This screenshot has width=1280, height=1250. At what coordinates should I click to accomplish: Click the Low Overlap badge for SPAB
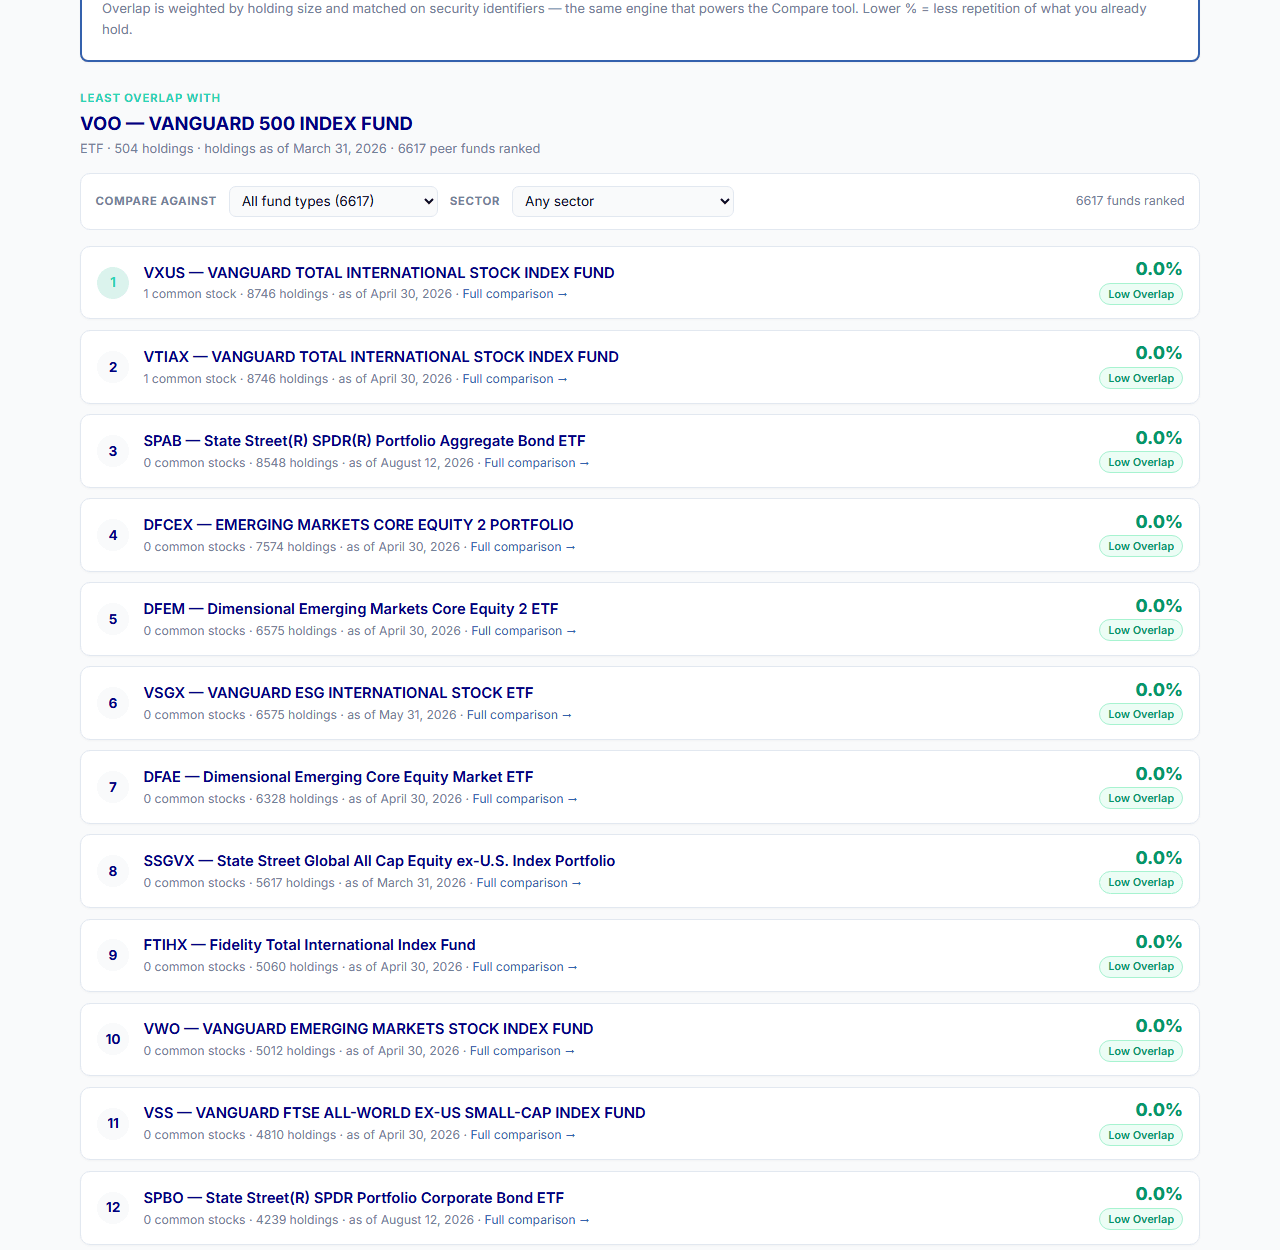[1141, 462]
